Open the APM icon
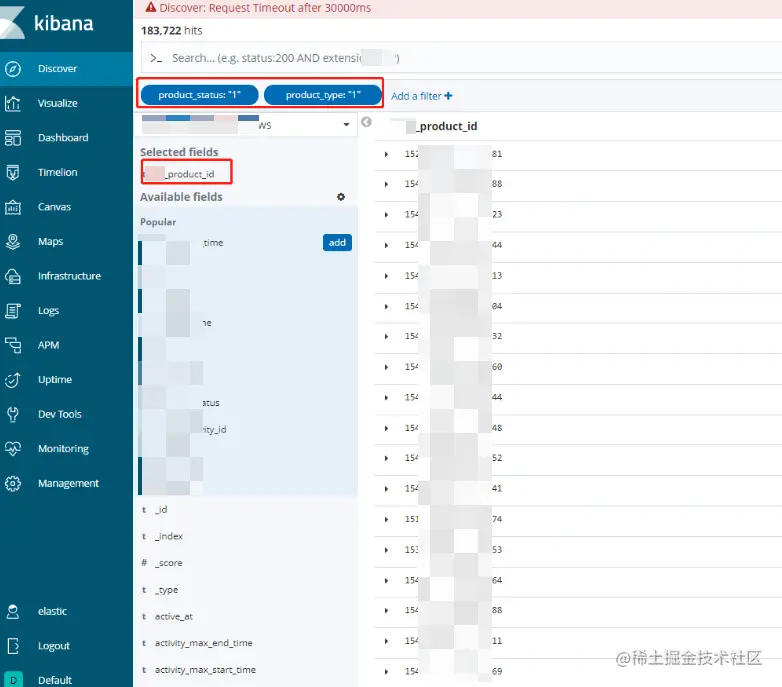Viewport: 782px width, 687px height. point(12,345)
